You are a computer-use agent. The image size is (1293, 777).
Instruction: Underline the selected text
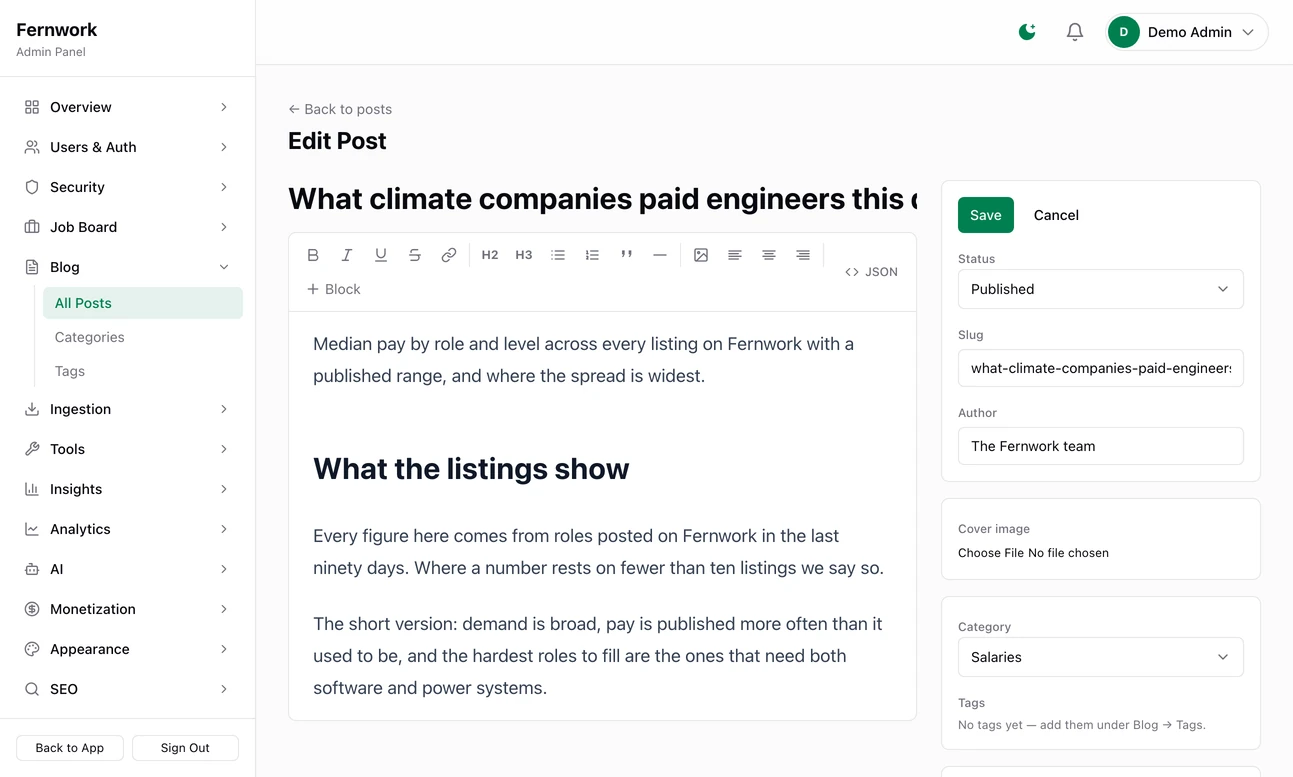381,255
